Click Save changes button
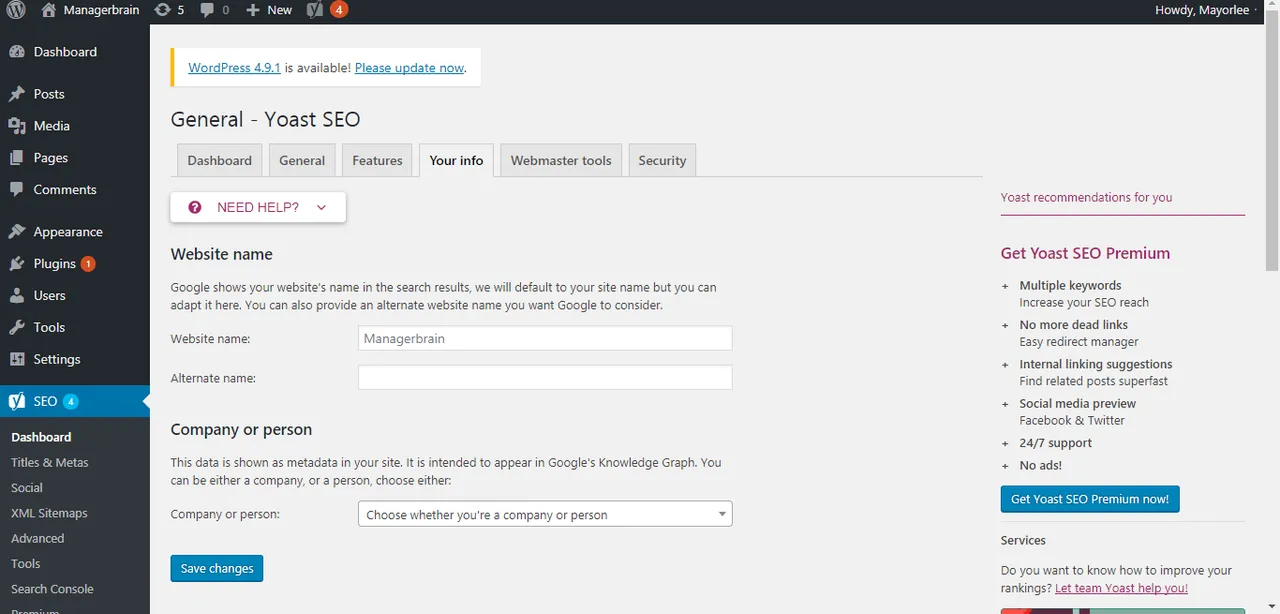Viewport: 1280px width, 614px height. click(217, 568)
